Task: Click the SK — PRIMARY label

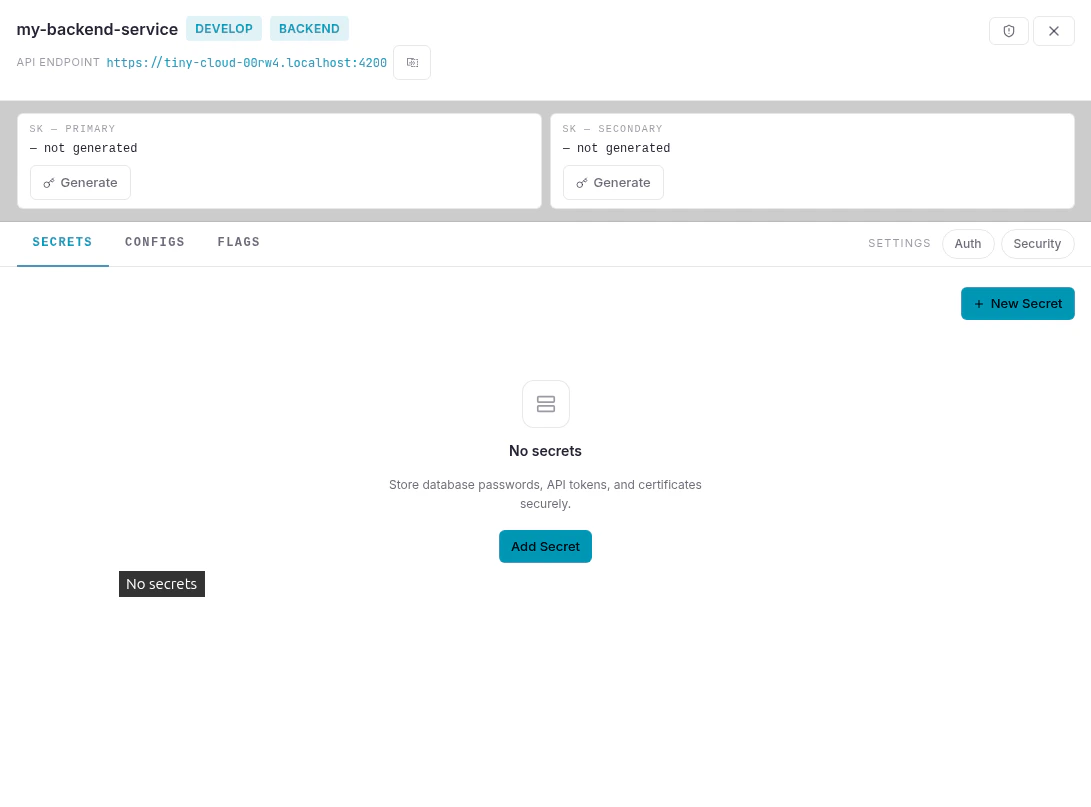Action: tap(72, 129)
